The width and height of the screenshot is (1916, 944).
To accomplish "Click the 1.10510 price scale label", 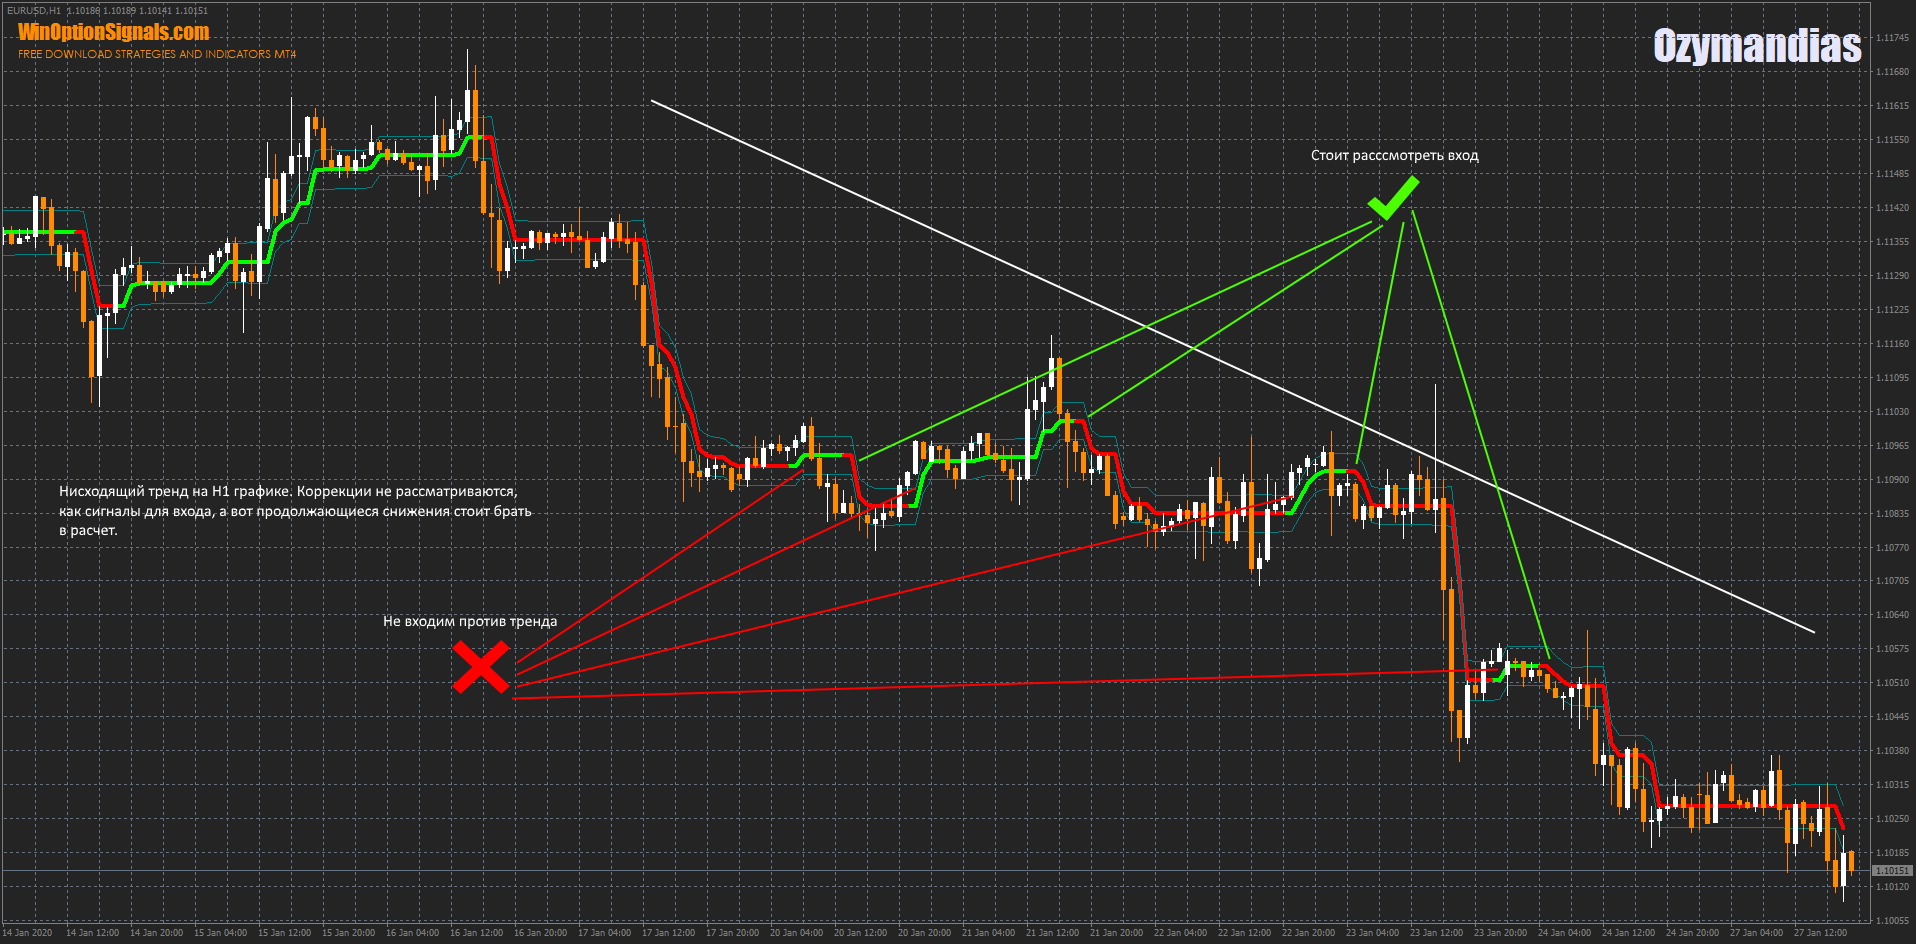I will tap(1891, 683).
